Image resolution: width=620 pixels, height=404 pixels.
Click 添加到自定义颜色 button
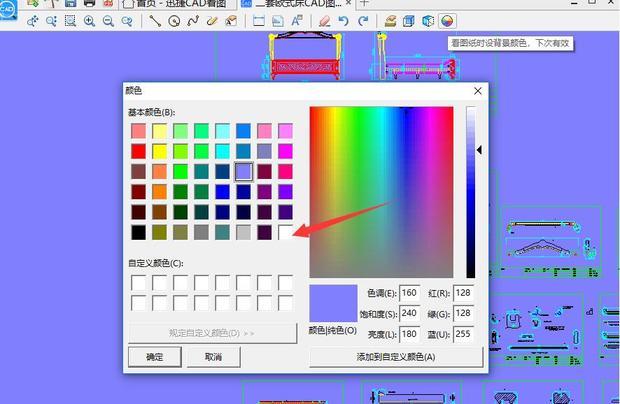click(x=396, y=356)
